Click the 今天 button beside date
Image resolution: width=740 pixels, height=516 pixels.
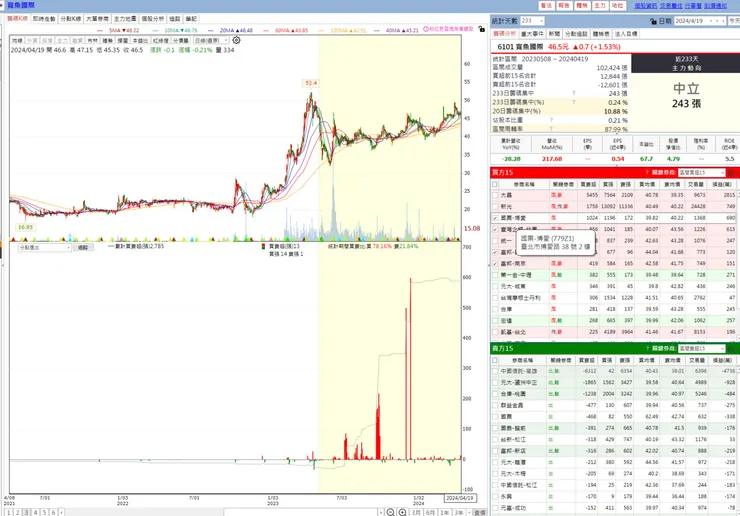click(x=734, y=21)
